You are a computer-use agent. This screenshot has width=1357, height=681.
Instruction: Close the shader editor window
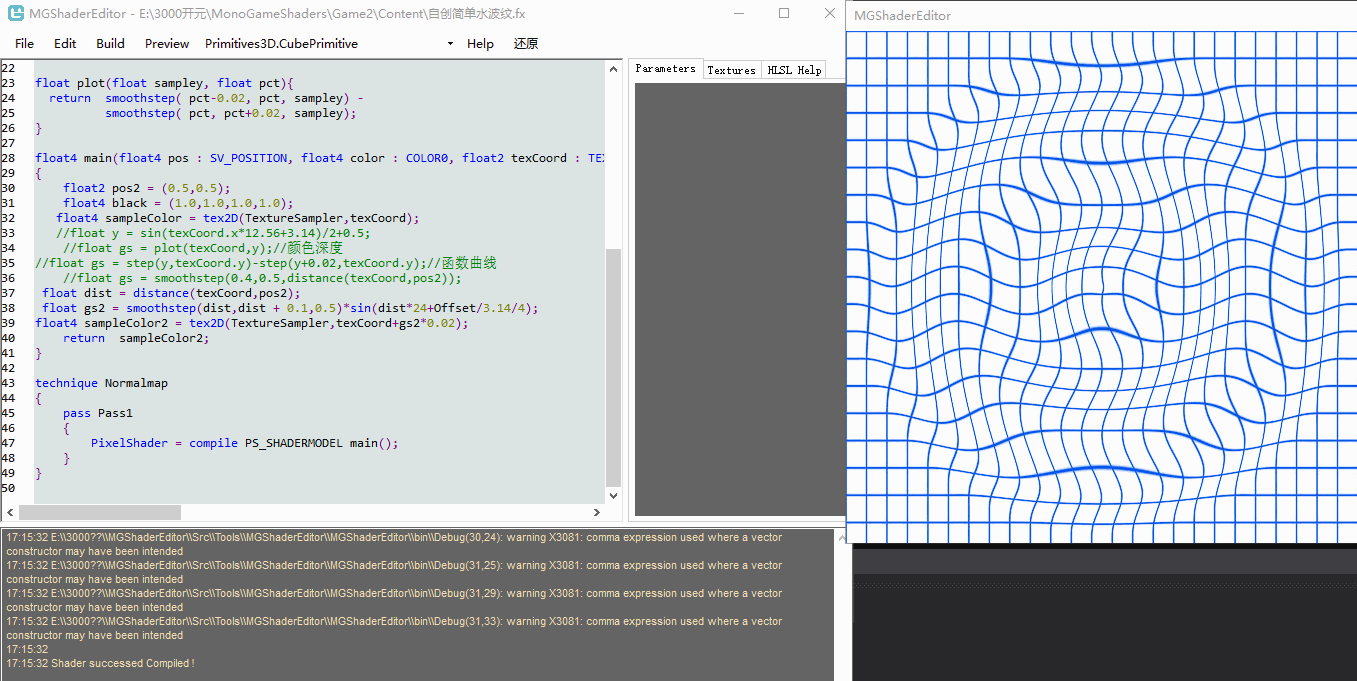pos(829,14)
